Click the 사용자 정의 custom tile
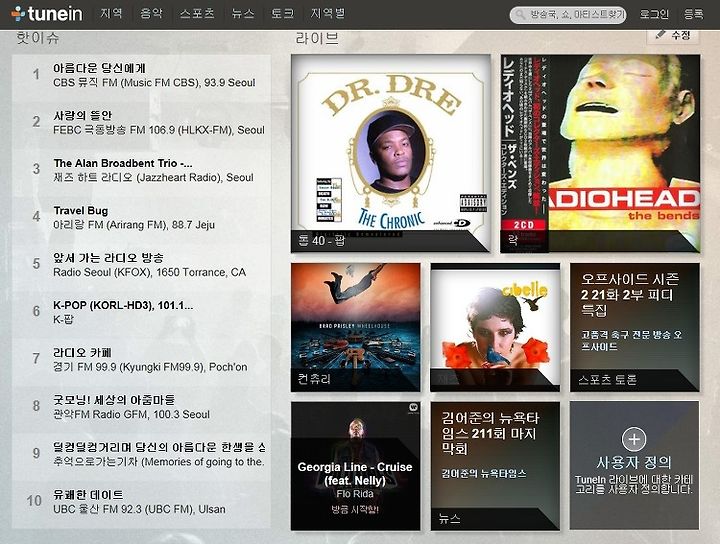The image size is (720, 544). point(635,466)
